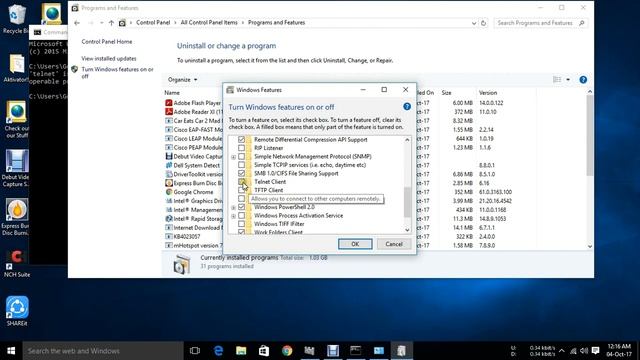Click the Search Programs and Features box
The width and height of the screenshot is (640, 360).
(x=540, y=23)
